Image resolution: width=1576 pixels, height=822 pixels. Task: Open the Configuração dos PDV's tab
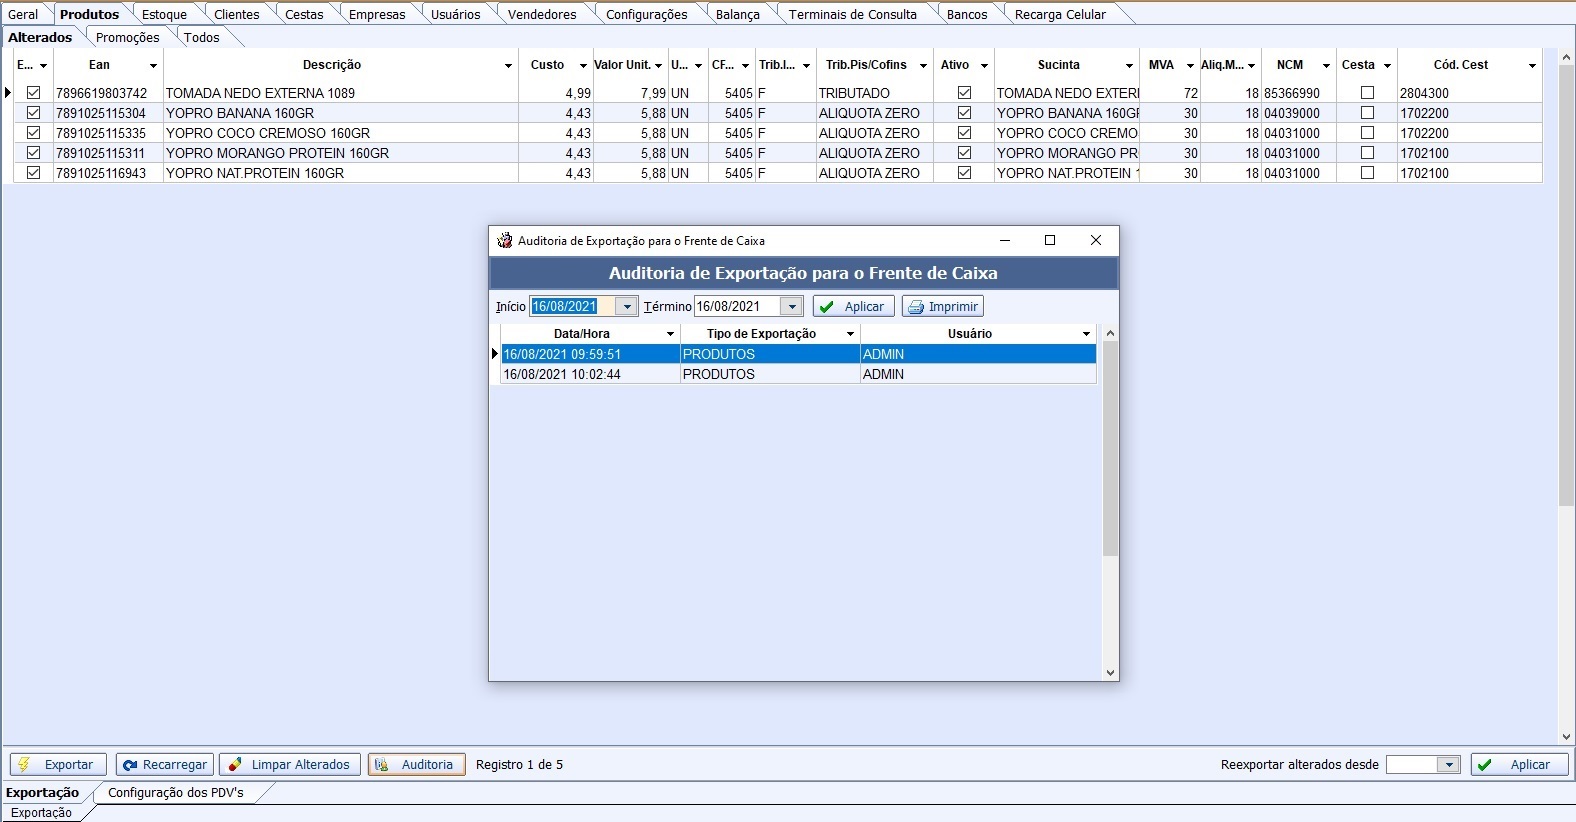pyautogui.click(x=175, y=792)
